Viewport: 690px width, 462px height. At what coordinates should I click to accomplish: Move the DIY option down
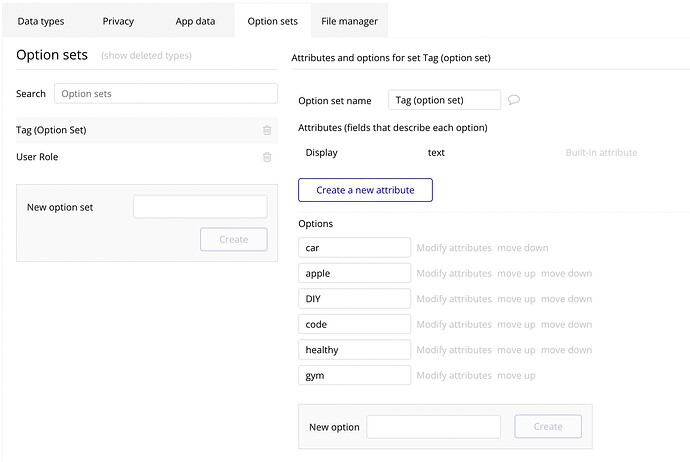tap(566, 299)
